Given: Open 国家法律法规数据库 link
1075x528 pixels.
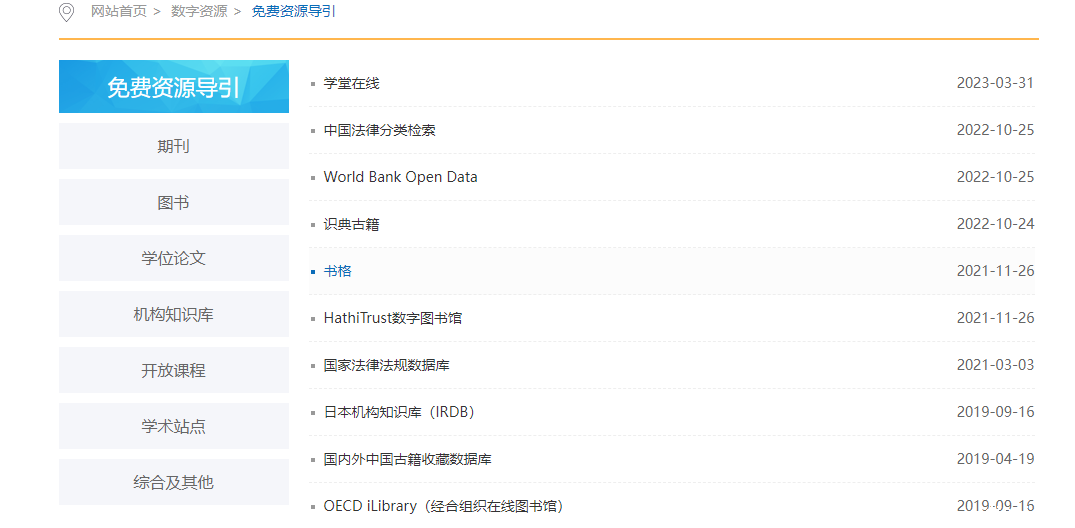Looking at the screenshot, I should [386, 365].
